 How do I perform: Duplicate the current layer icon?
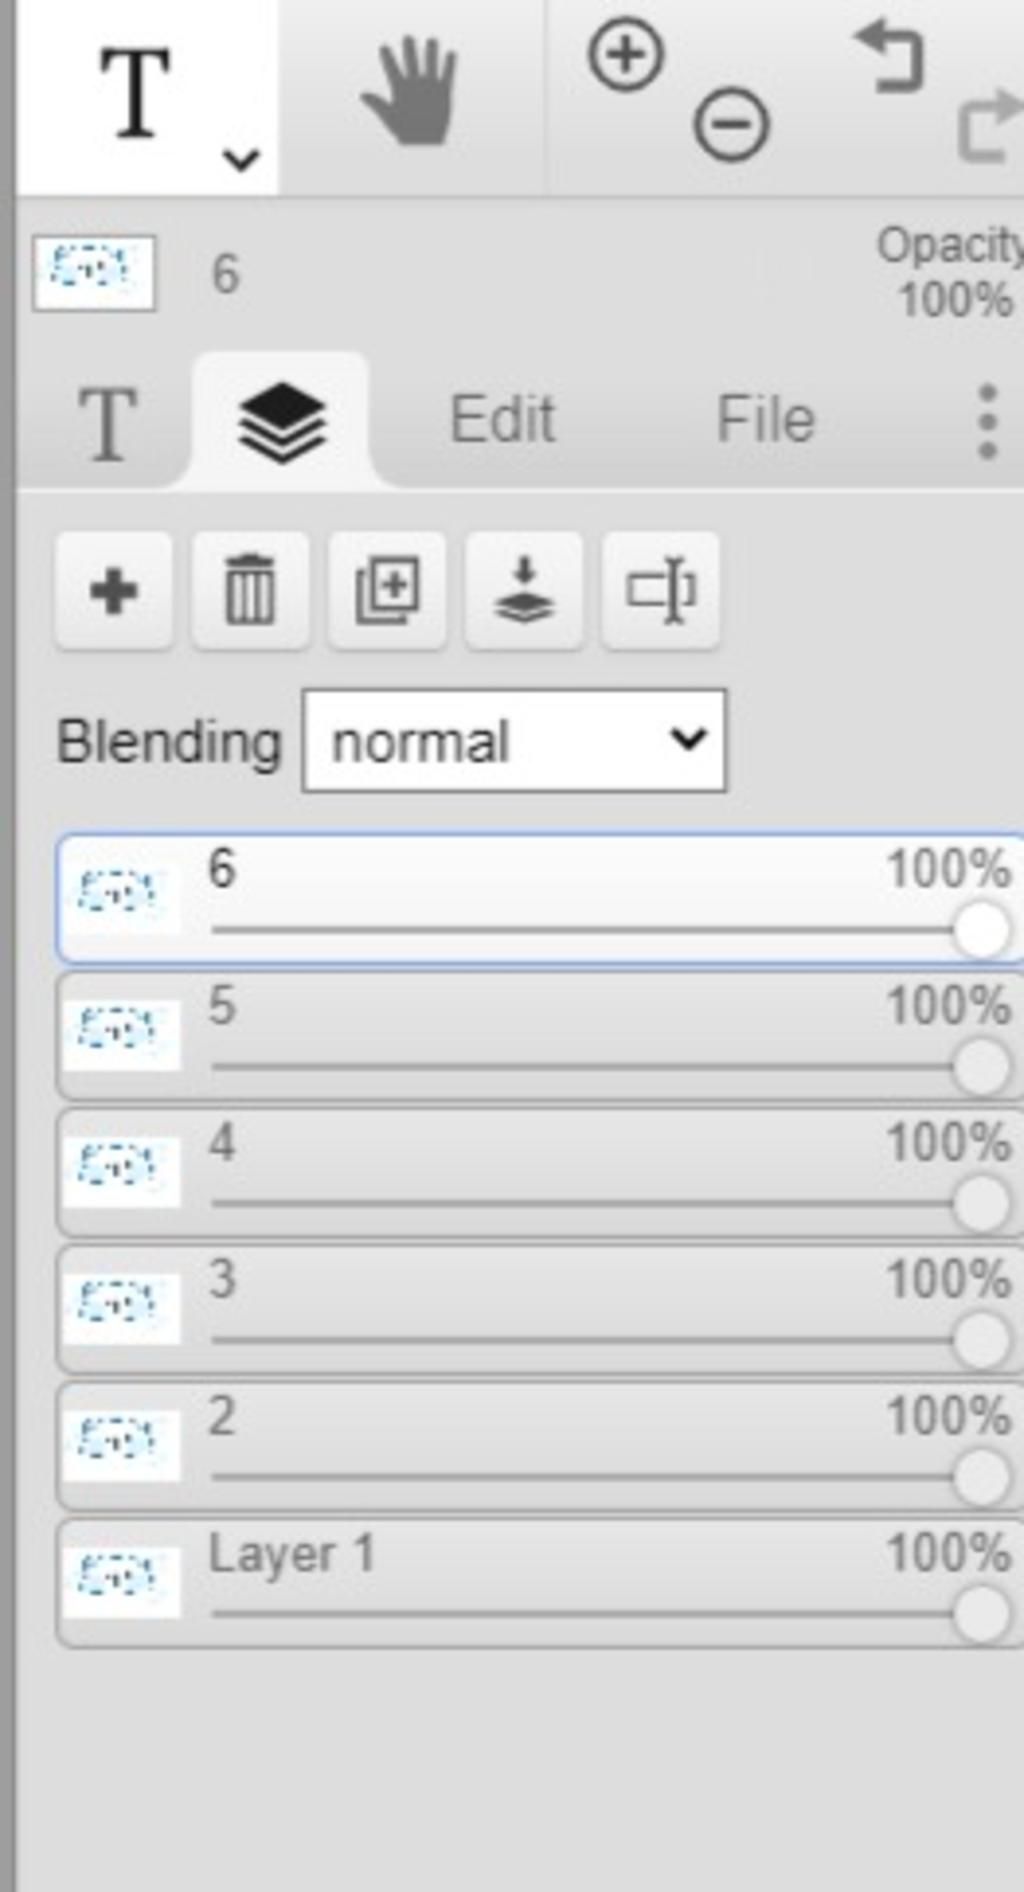click(x=387, y=591)
